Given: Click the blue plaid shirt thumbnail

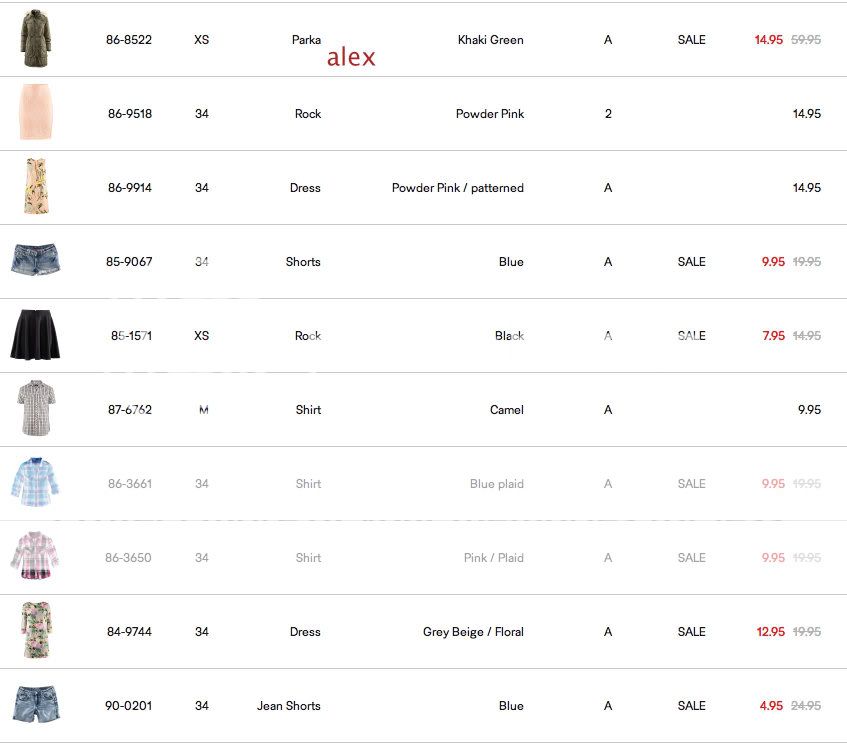Looking at the screenshot, I should [x=35, y=483].
